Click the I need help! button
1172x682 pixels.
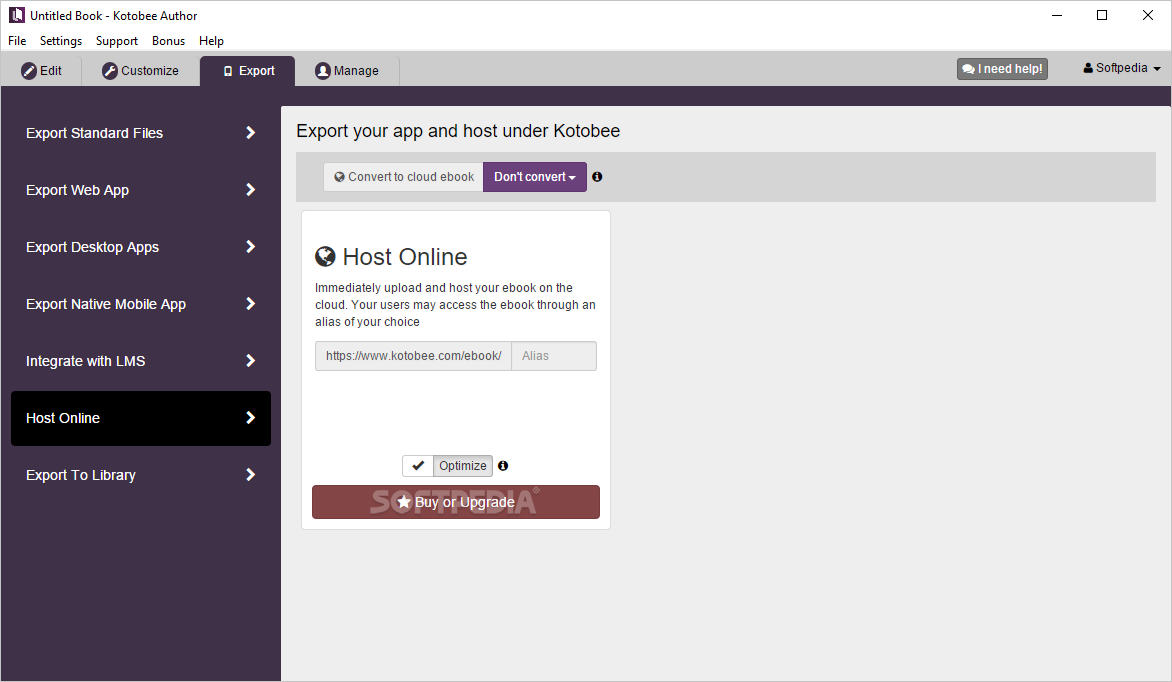[1002, 69]
